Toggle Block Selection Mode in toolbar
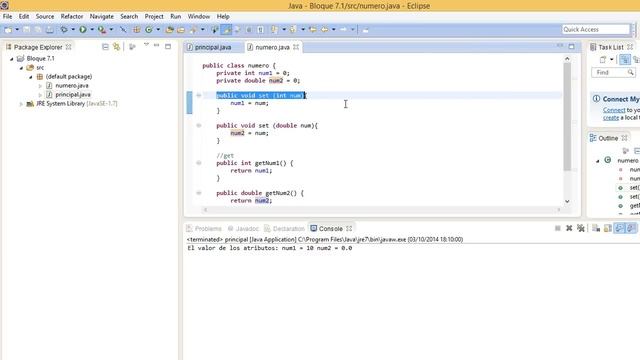 click(249, 29)
